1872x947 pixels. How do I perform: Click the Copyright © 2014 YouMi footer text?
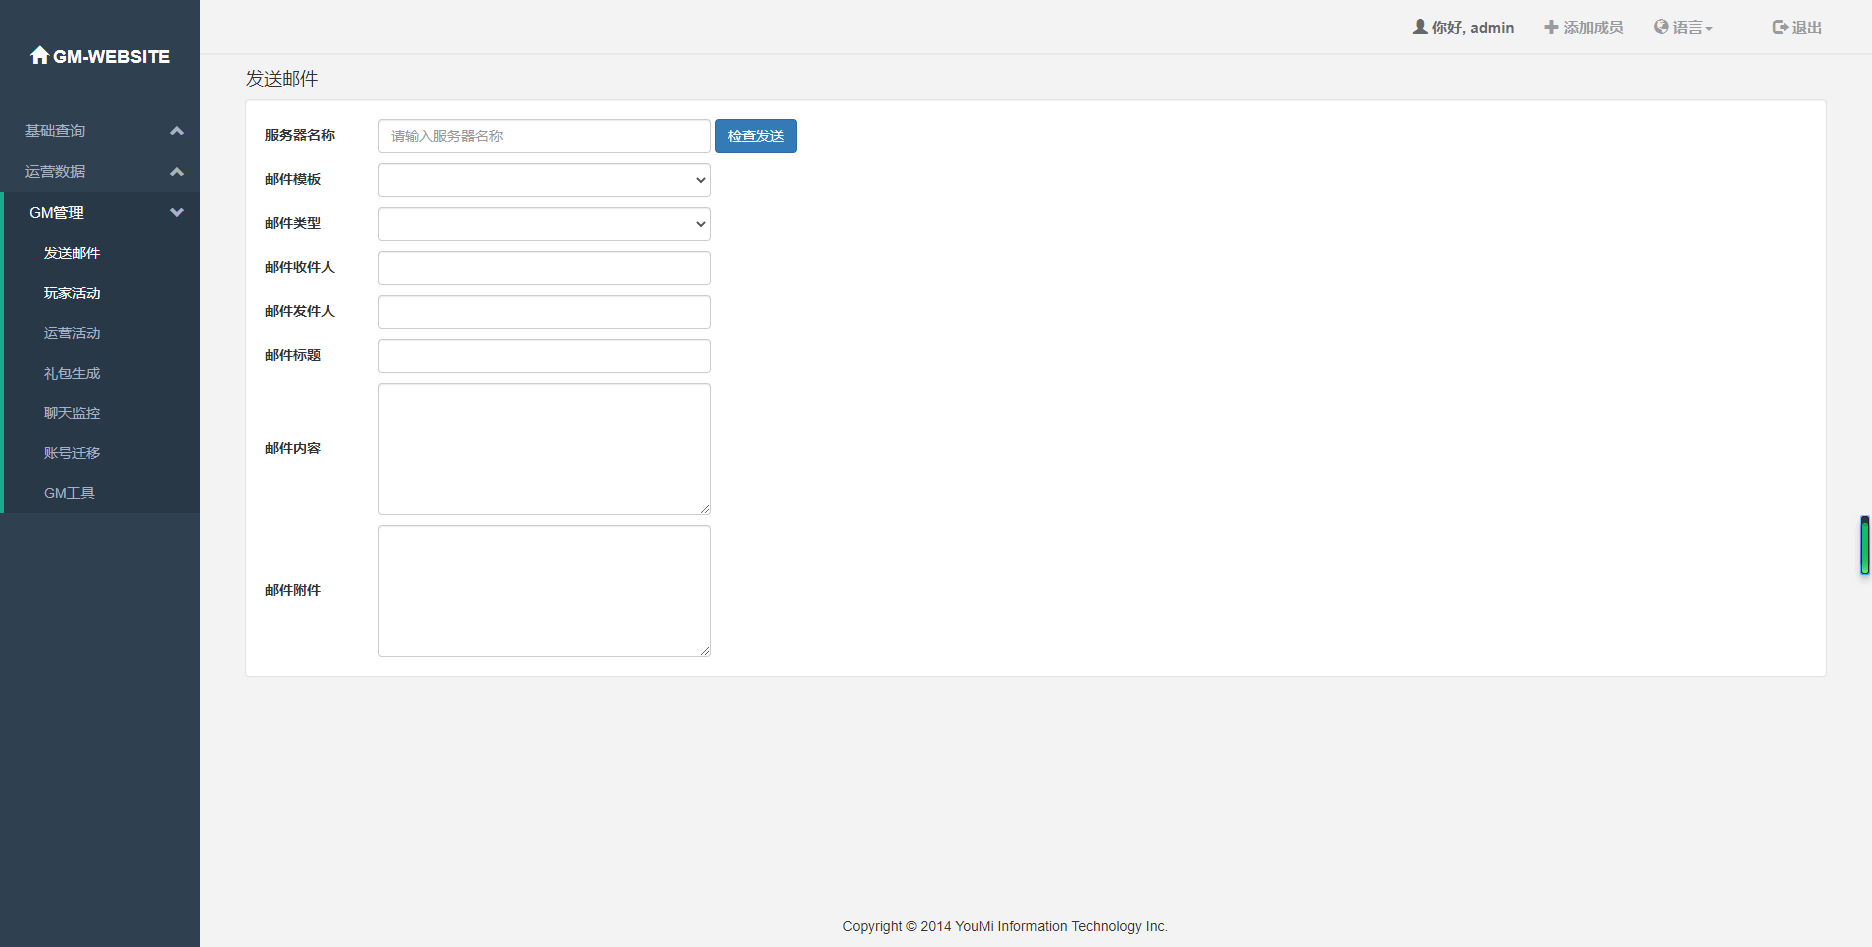click(1005, 926)
